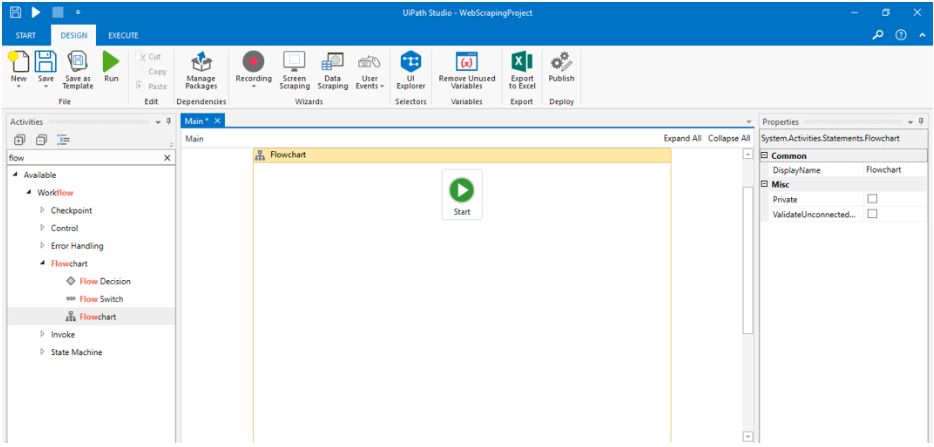The width and height of the screenshot is (934, 447).
Task: Collapse the Workflow tree node
Action: pyautogui.click(x=29, y=193)
